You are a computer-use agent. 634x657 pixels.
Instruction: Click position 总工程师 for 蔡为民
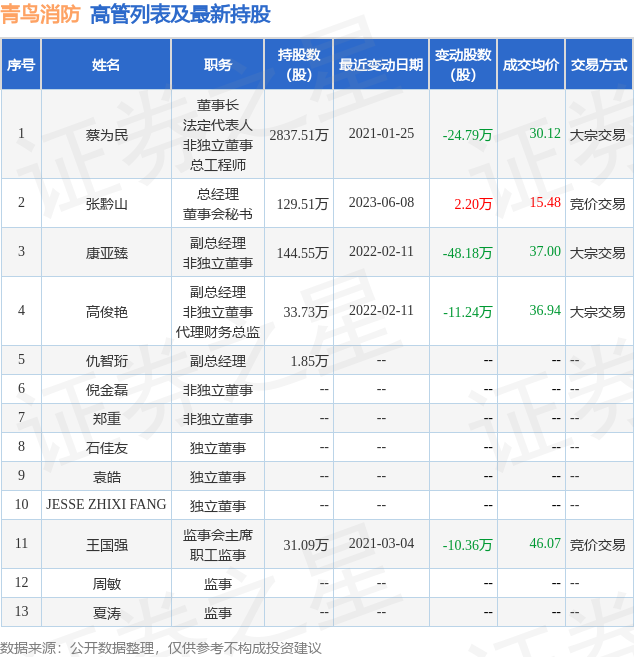(217, 165)
